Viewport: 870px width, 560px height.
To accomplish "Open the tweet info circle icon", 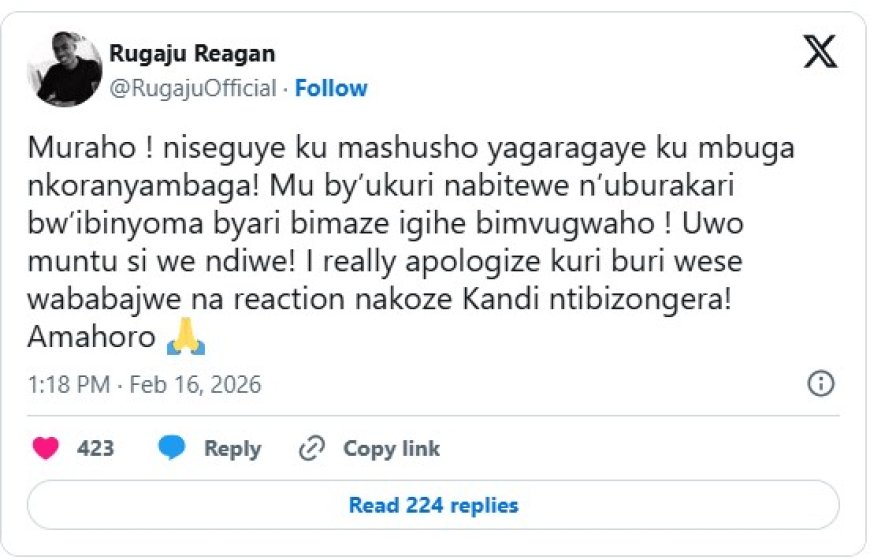I will [x=820, y=384].
